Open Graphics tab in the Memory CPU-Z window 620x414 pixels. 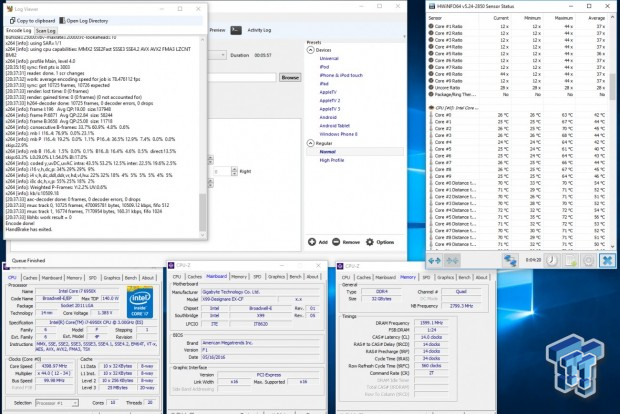coord(445,278)
